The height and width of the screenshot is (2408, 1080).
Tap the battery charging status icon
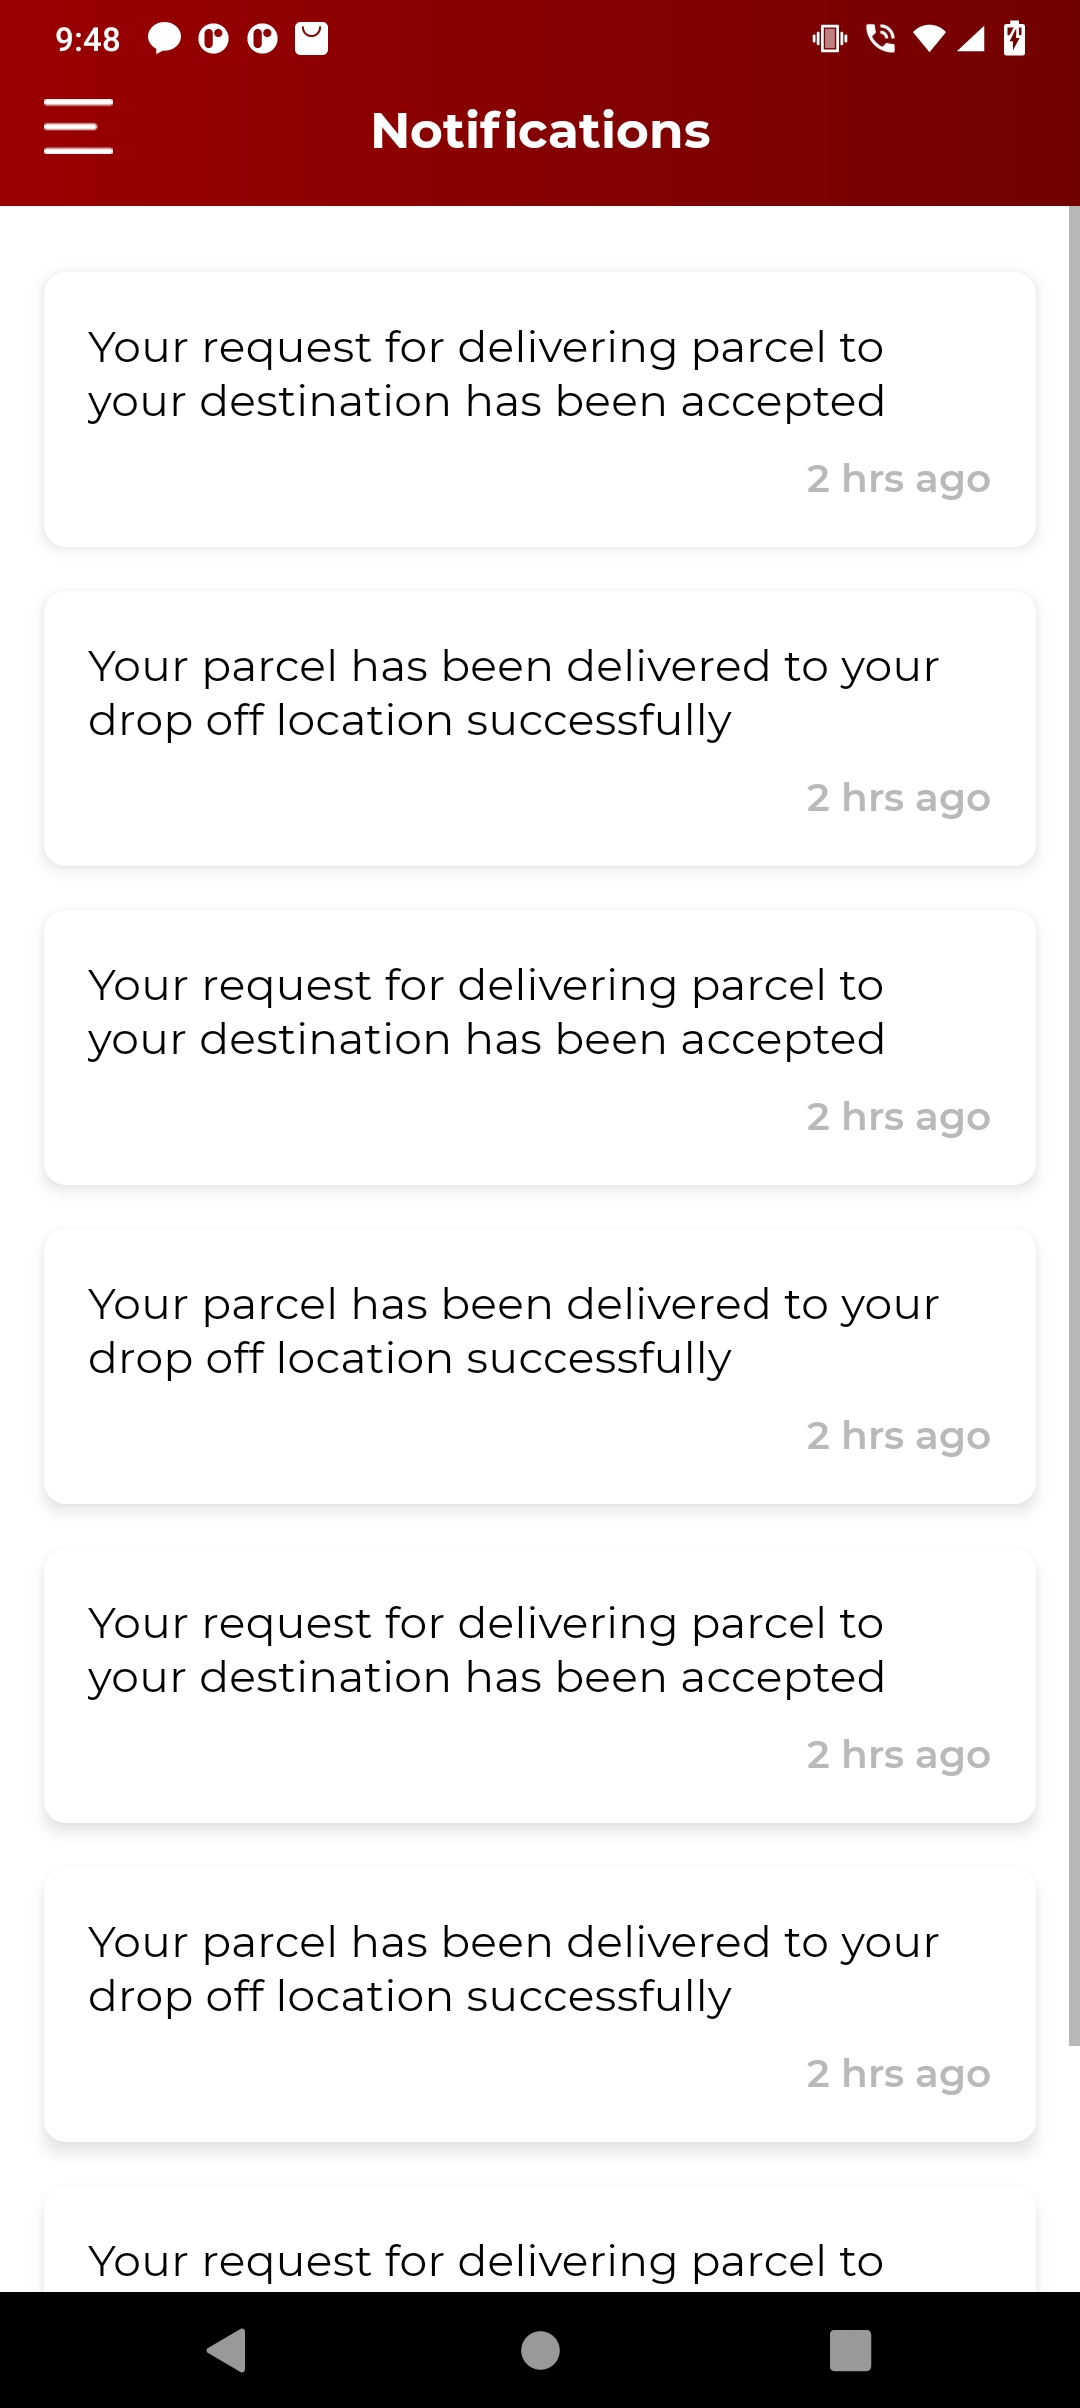1014,39
